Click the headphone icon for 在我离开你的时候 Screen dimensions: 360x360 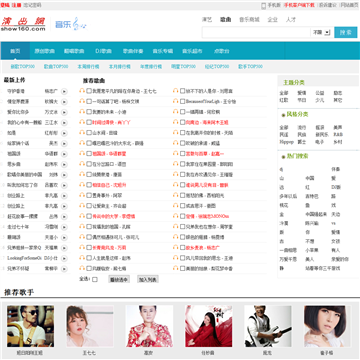click(176, 132)
